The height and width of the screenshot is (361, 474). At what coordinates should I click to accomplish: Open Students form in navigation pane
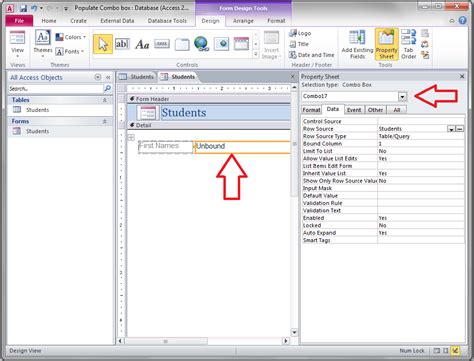click(x=37, y=131)
